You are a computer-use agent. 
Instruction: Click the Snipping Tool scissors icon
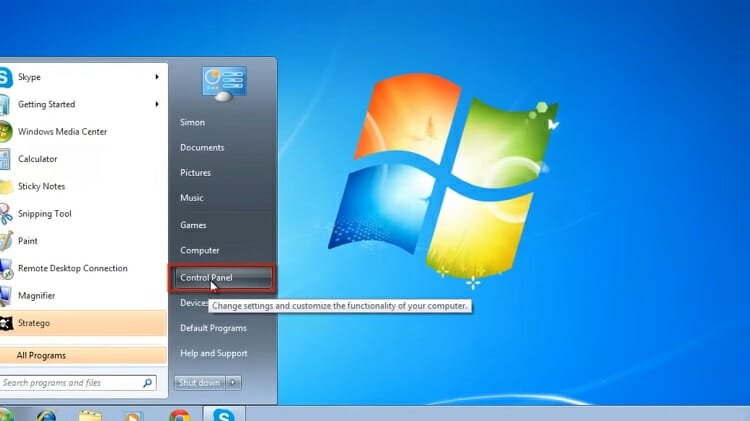click(x=5, y=214)
